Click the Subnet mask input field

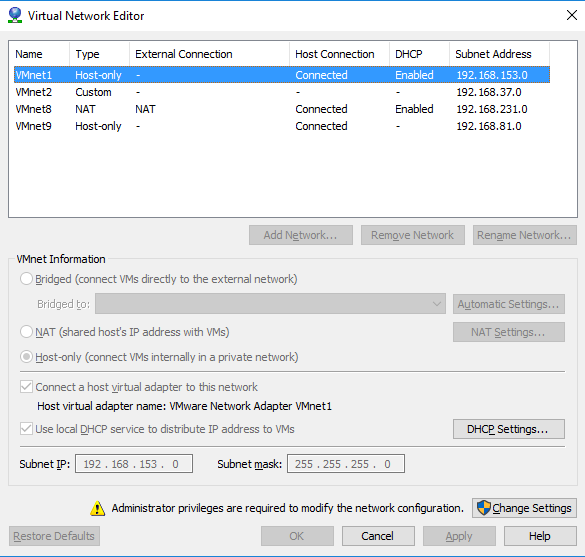tap(346, 464)
